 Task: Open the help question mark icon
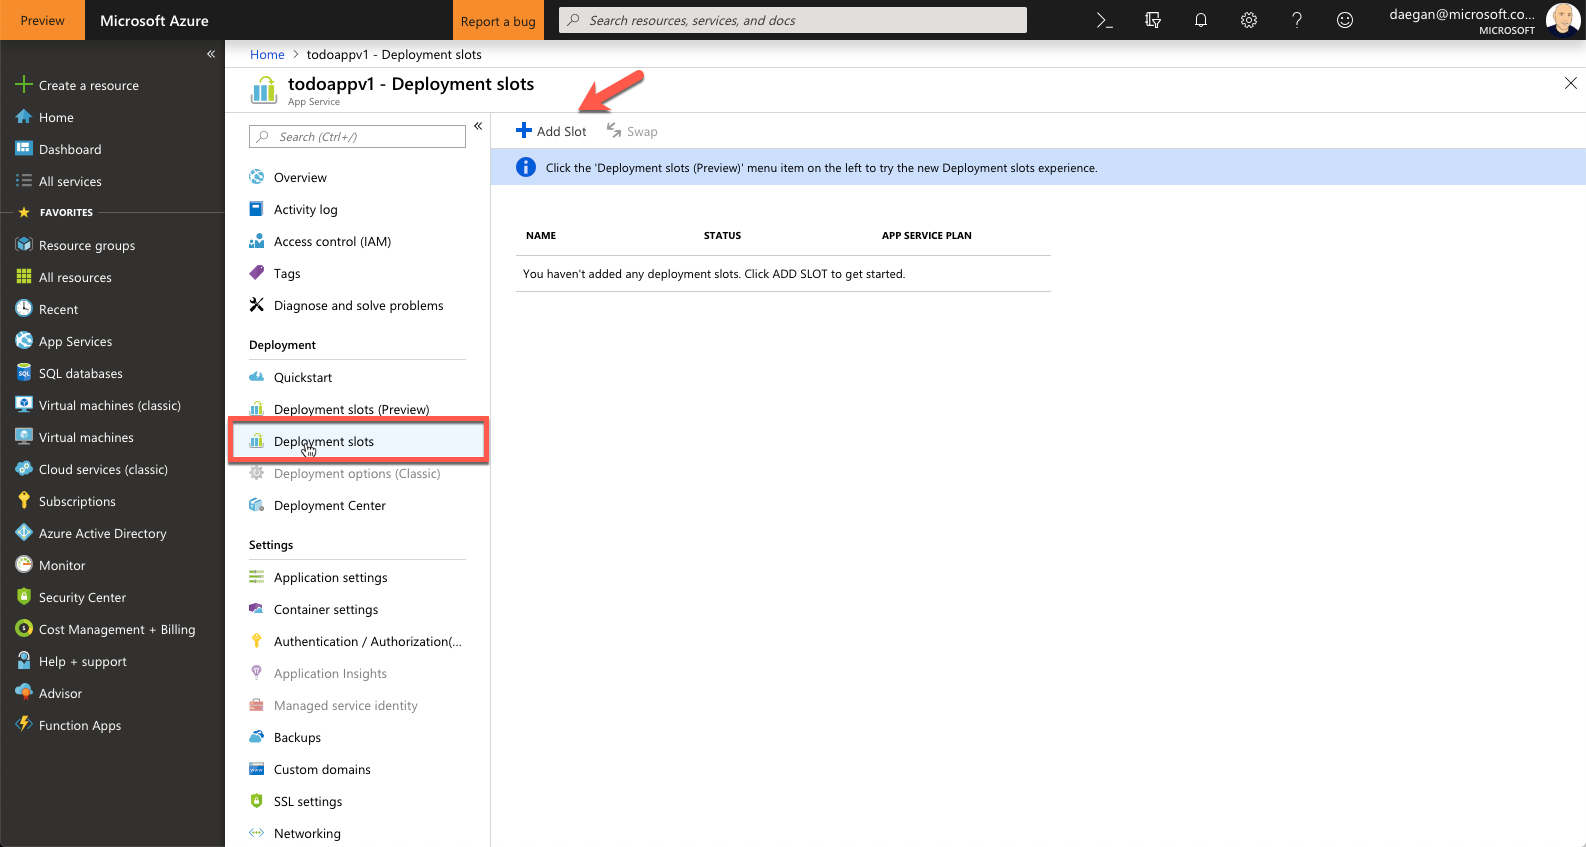coord(1297,20)
